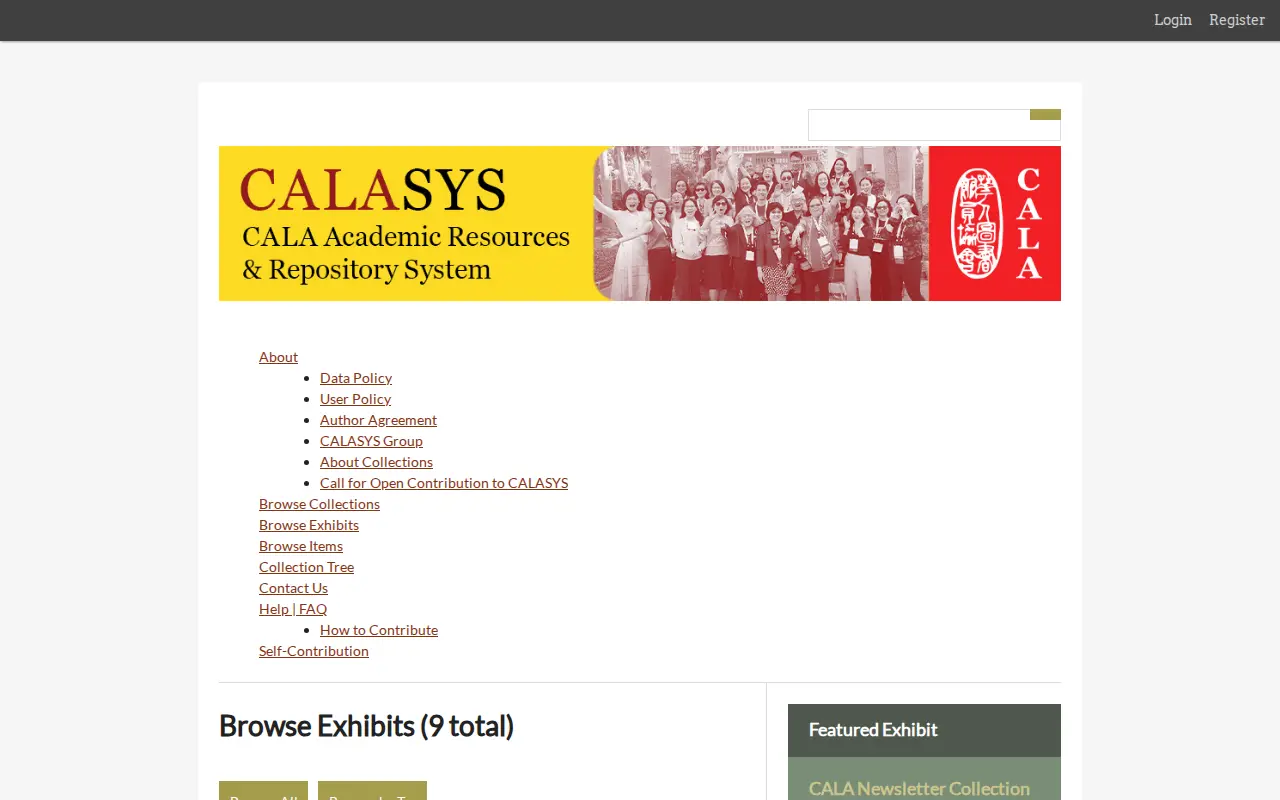Open the CALA Newsletter Collection exhibit
This screenshot has width=1280, height=800.
919,788
